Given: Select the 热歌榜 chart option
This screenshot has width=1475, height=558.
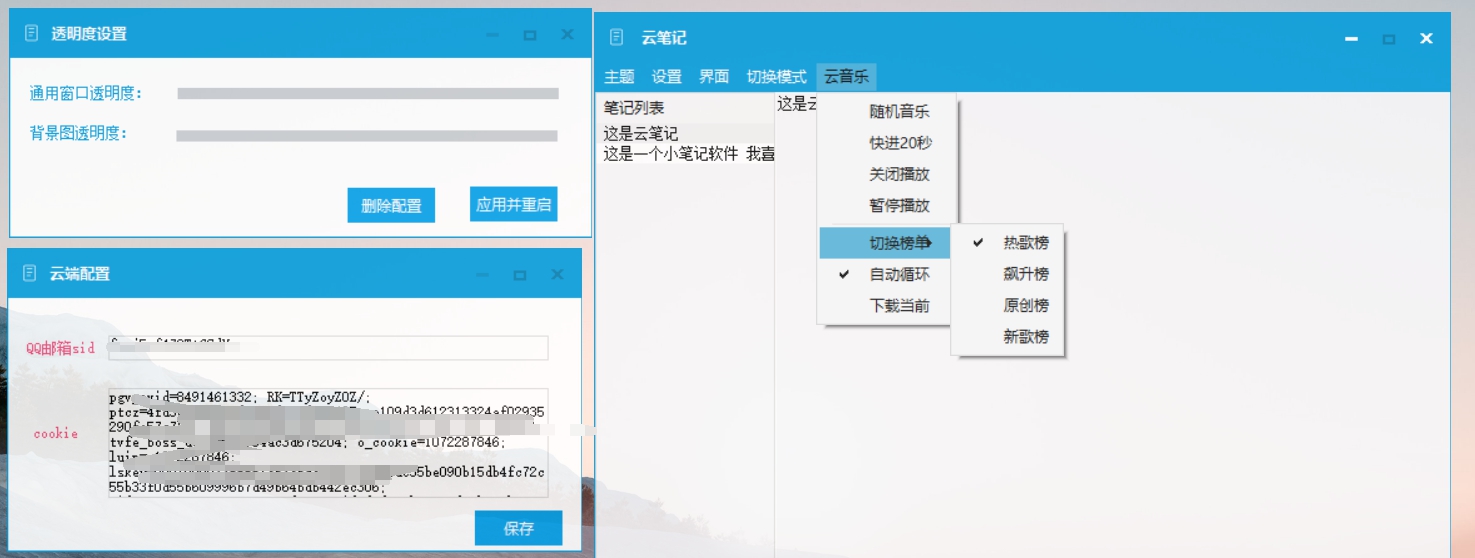Looking at the screenshot, I should tap(1007, 243).
